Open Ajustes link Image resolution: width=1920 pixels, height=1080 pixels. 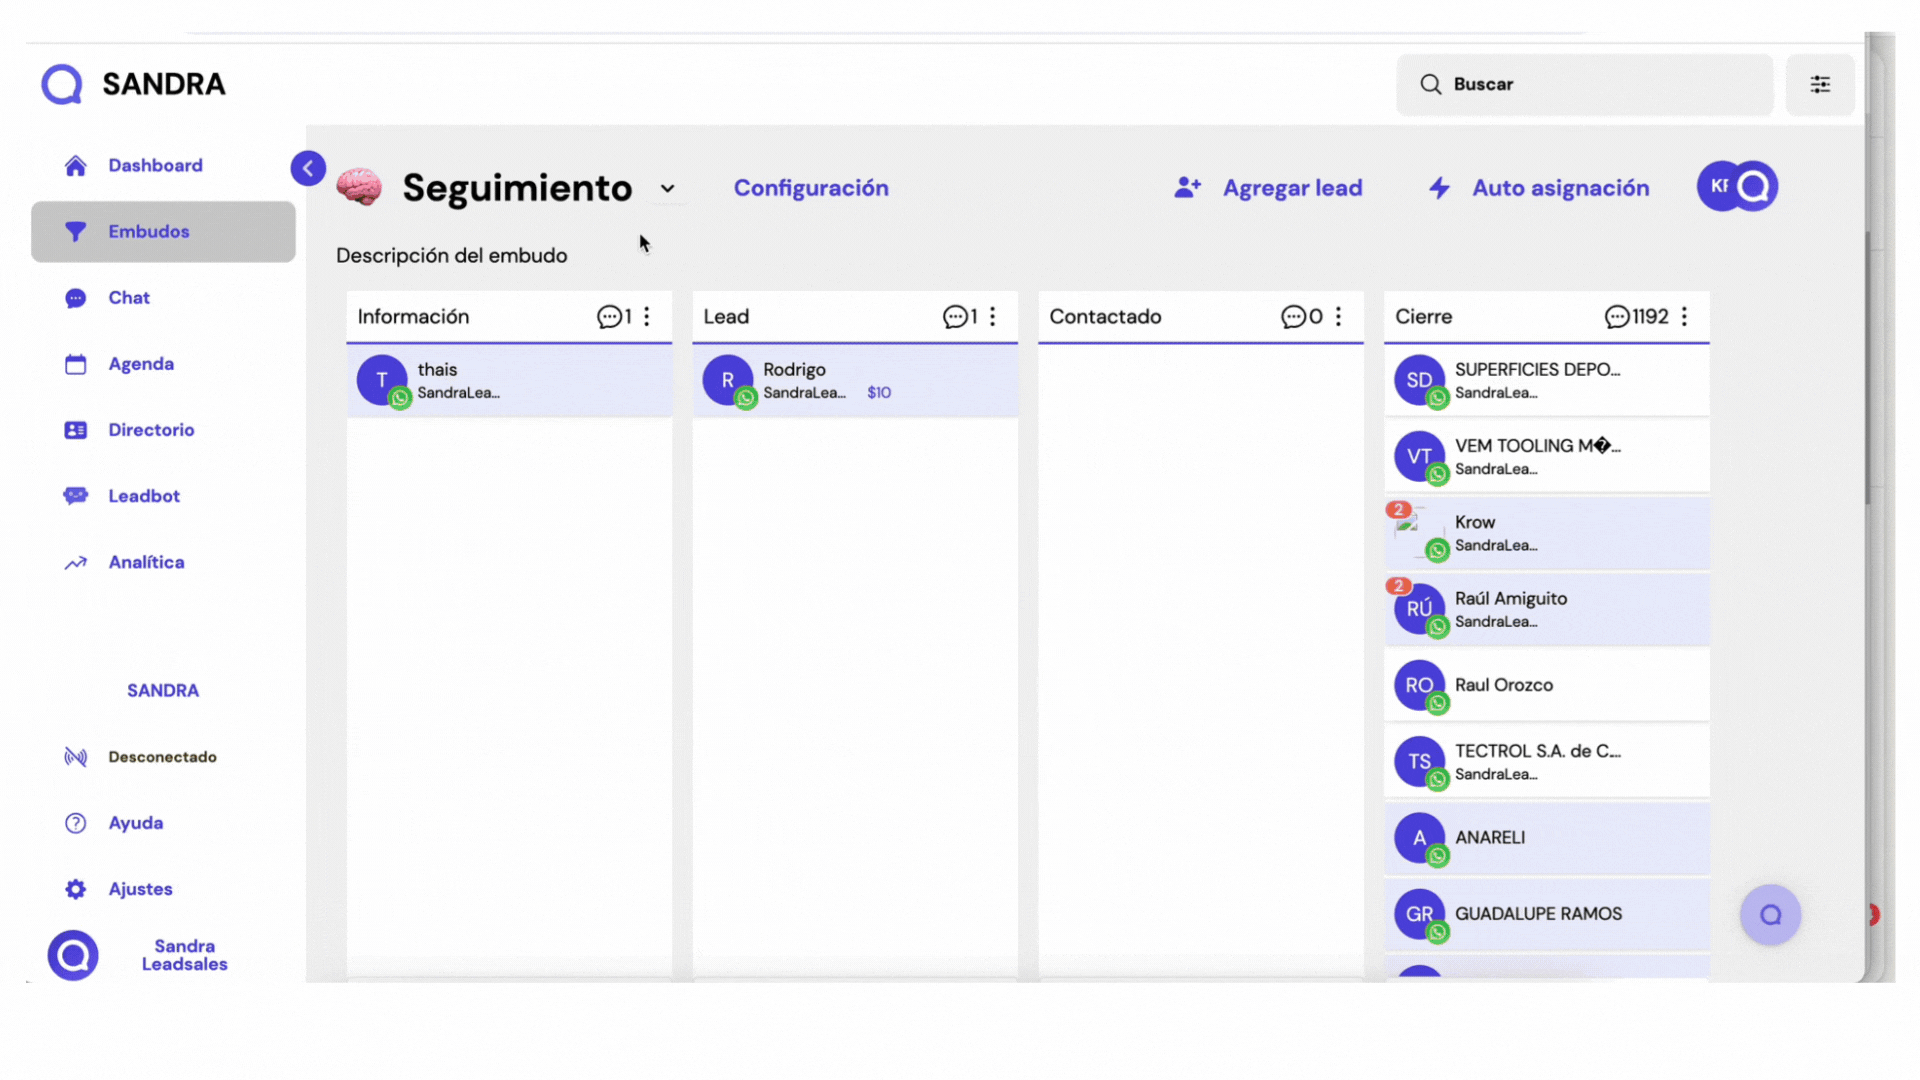141,889
